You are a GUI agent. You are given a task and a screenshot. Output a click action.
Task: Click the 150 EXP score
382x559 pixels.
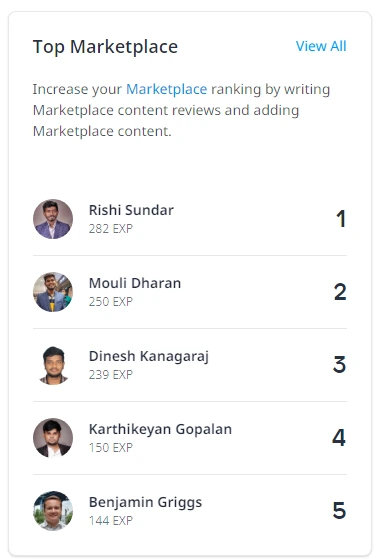pos(110,447)
